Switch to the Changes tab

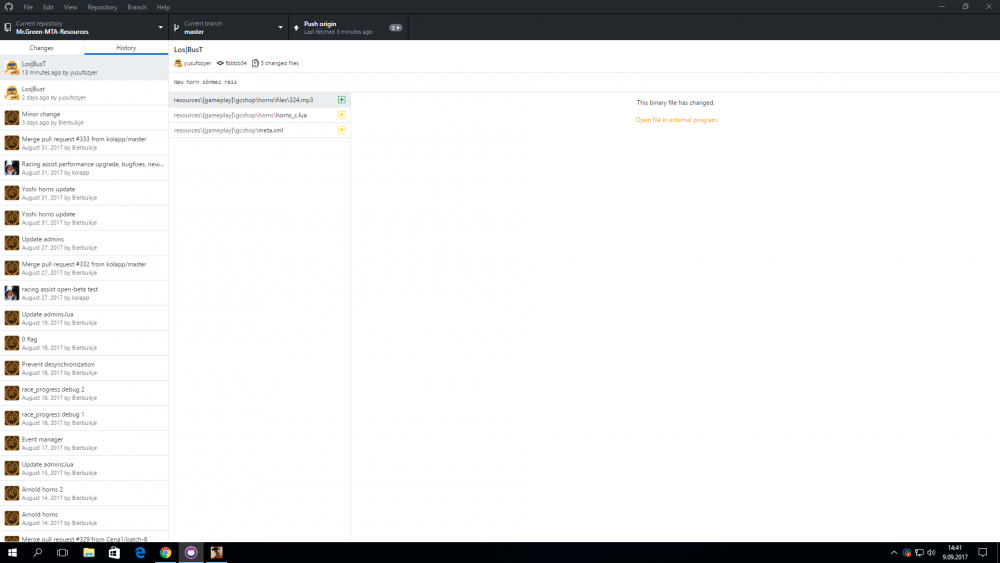[42, 48]
